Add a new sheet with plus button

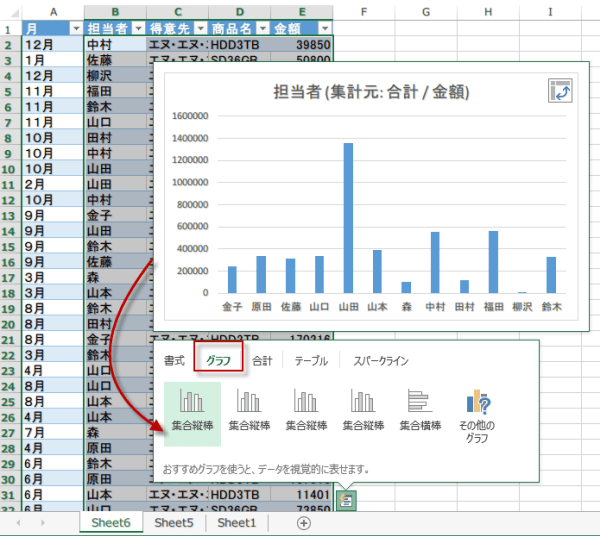point(304,523)
